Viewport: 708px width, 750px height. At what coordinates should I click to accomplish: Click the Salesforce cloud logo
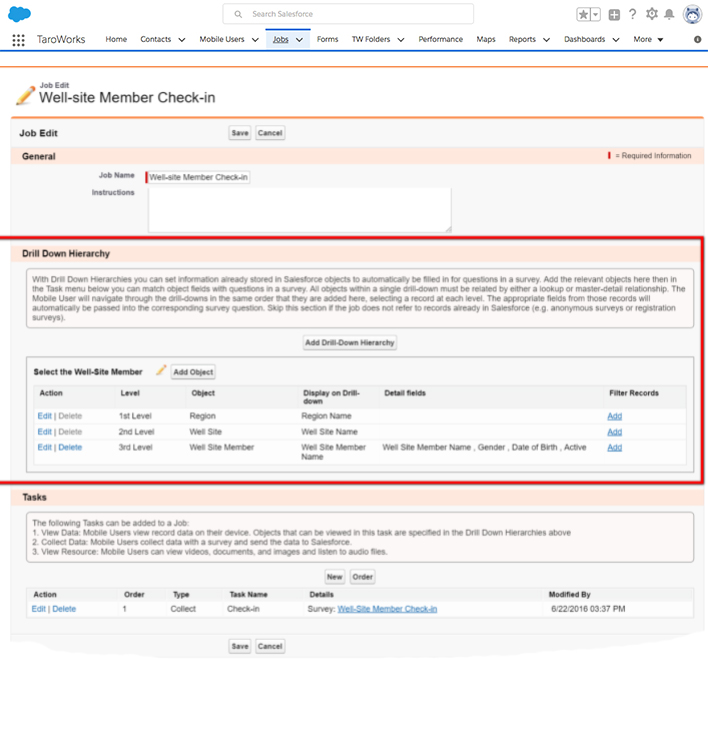click(x=20, y=14)
